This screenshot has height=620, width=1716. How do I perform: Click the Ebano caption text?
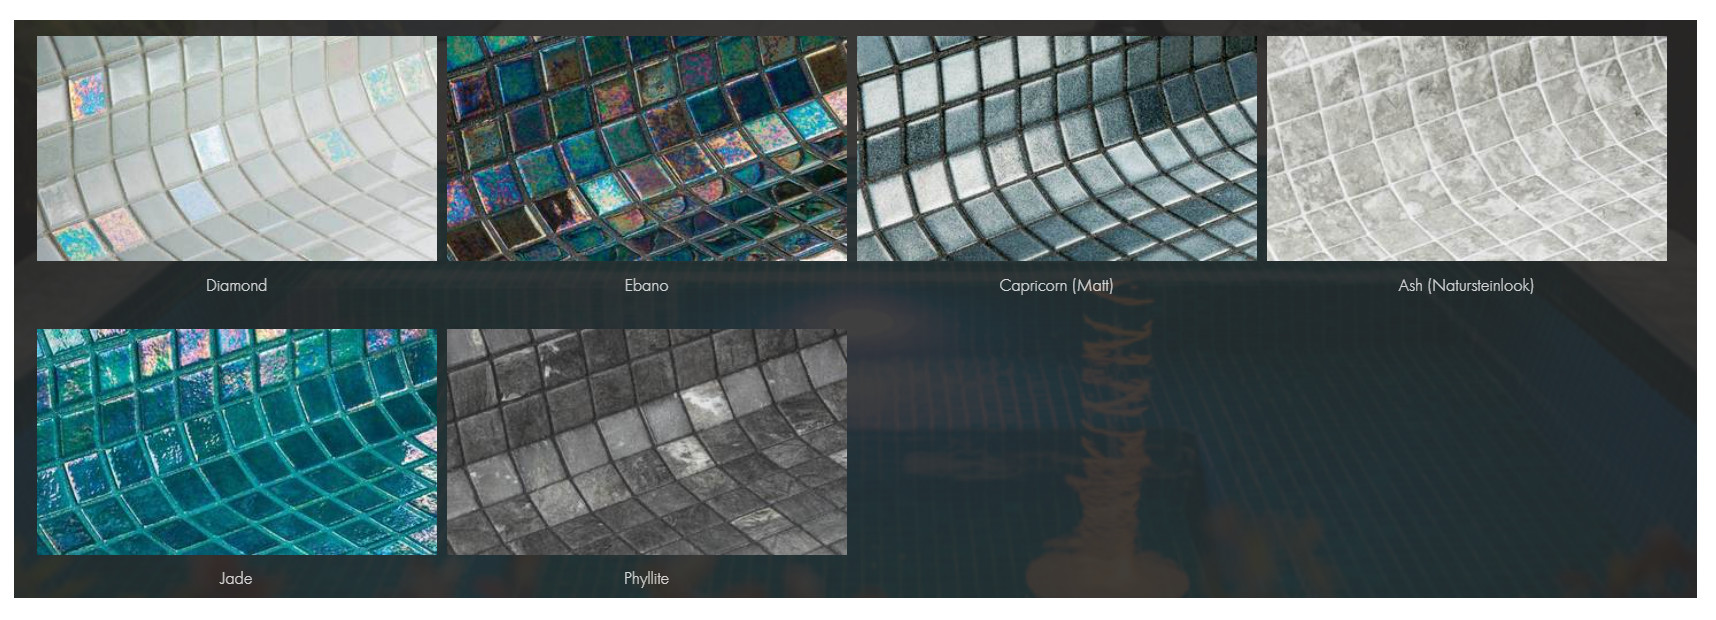pos(647,285)
